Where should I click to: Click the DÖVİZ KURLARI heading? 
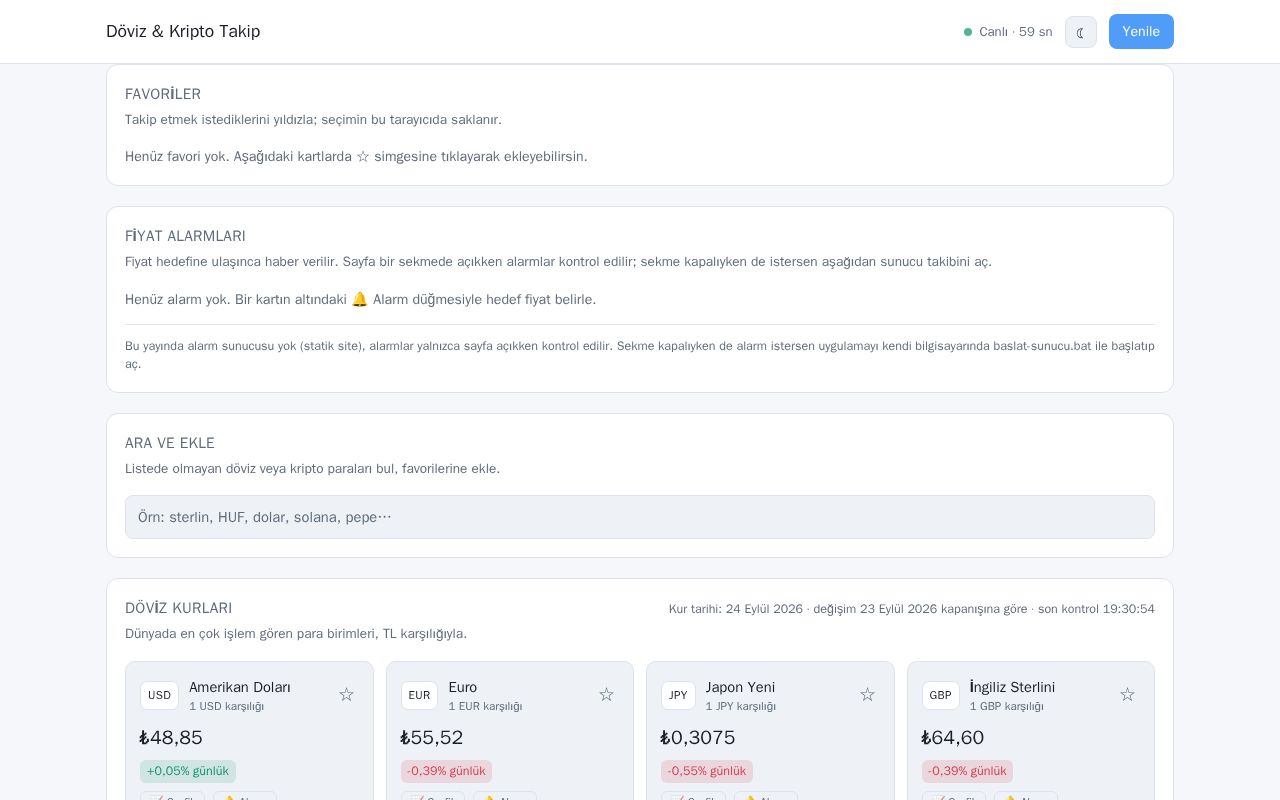(x=178, y=608)
